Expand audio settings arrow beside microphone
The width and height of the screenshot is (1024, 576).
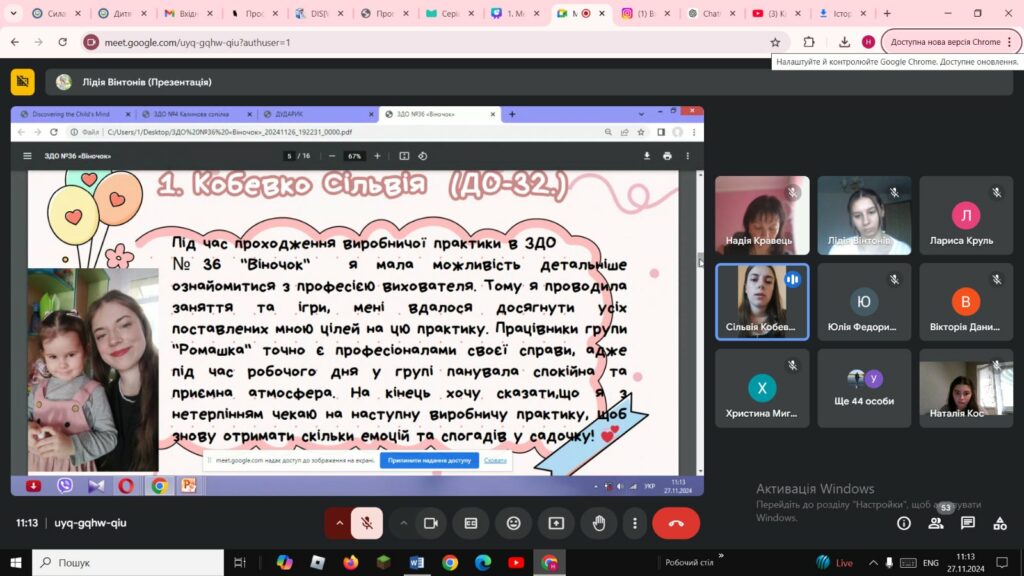[339, 523]
